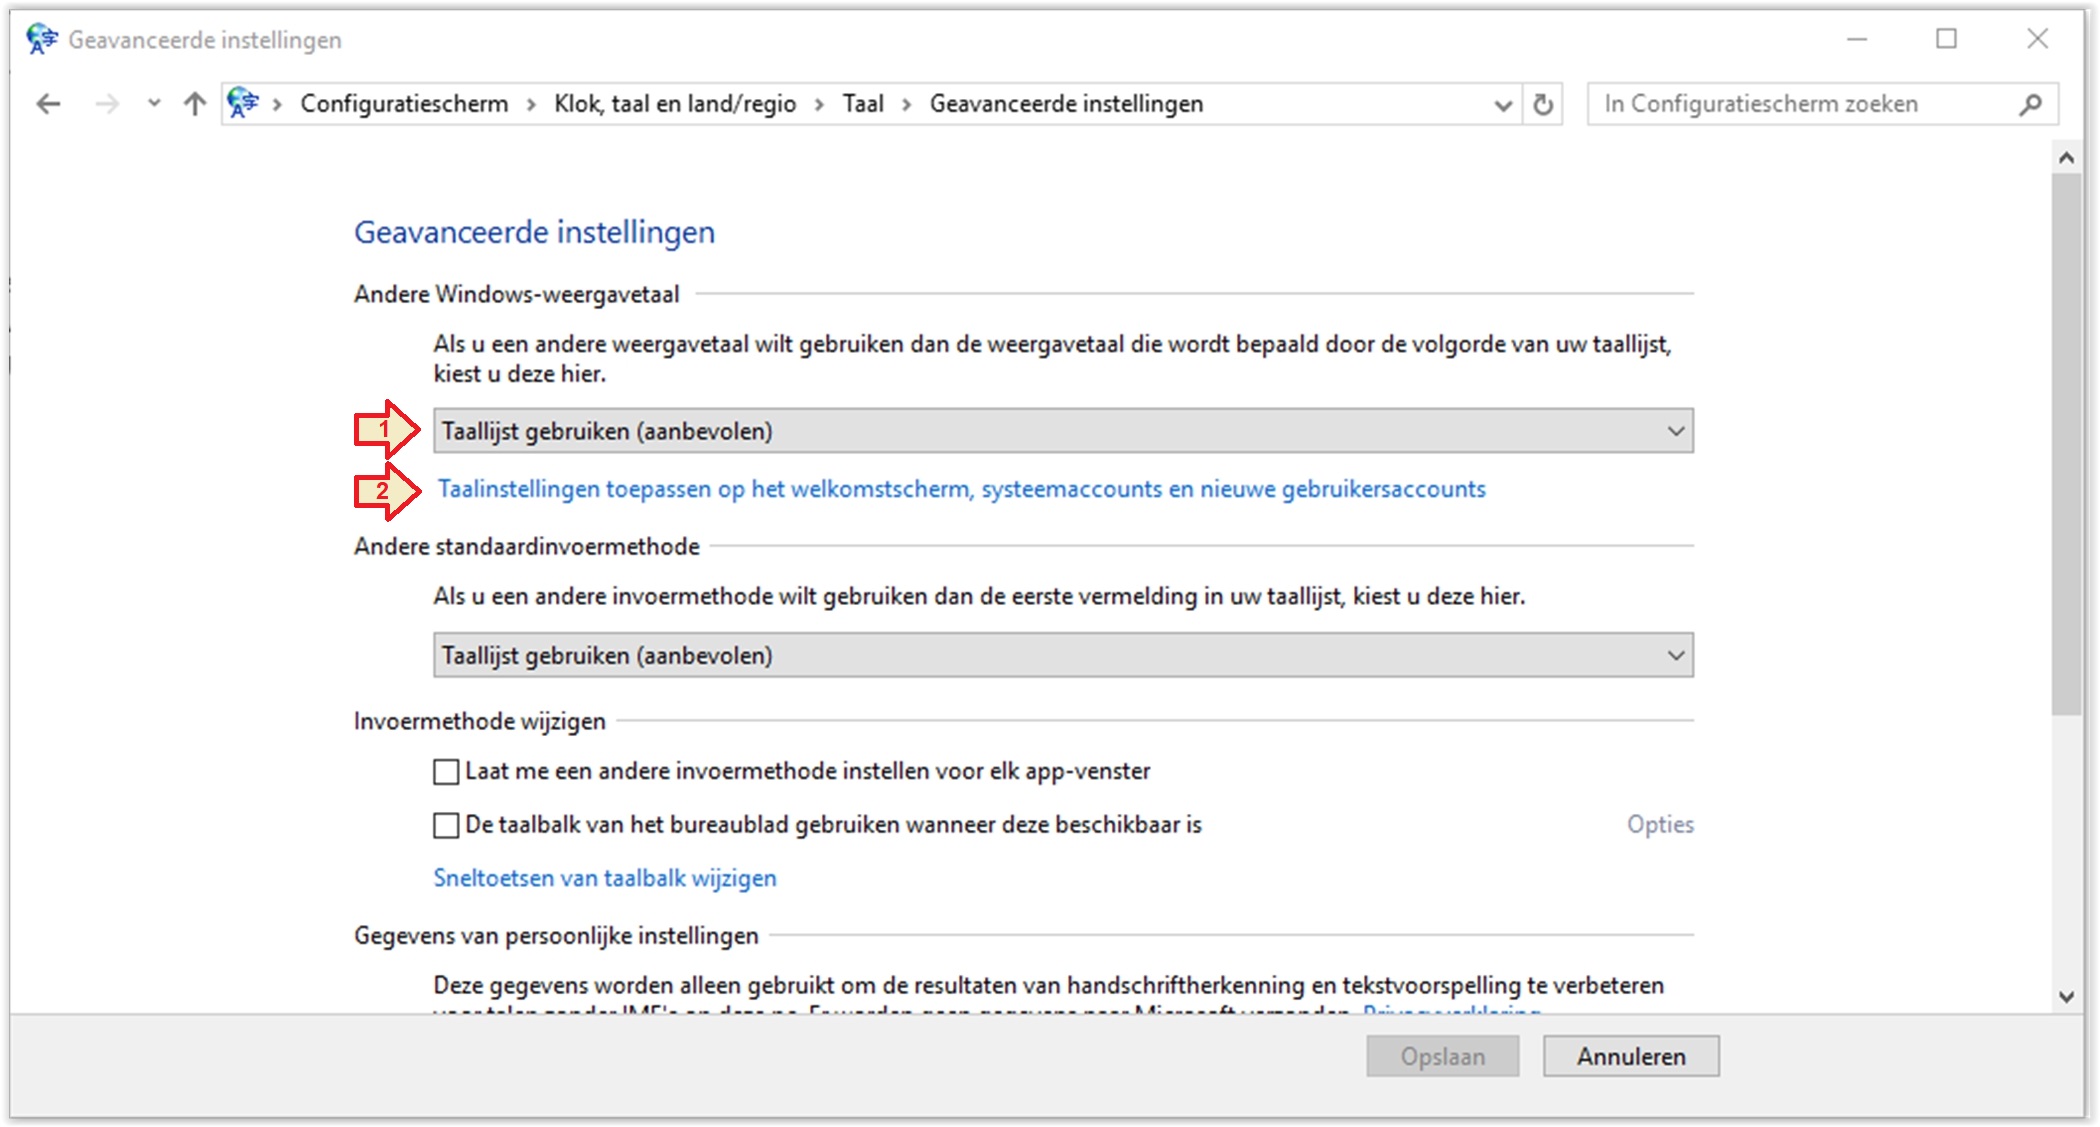
Task: Enable different input method per app window
Action: [446, 771]
